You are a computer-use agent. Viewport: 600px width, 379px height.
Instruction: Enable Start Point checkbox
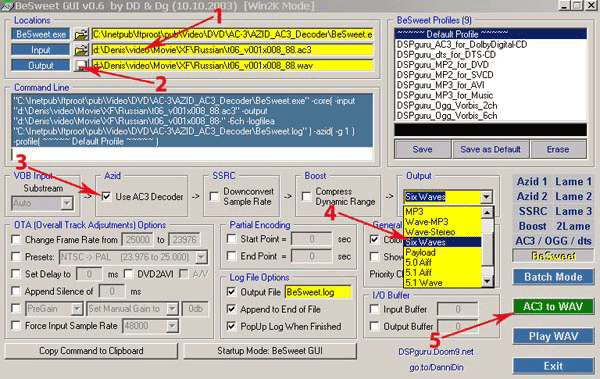click(232, 239)
